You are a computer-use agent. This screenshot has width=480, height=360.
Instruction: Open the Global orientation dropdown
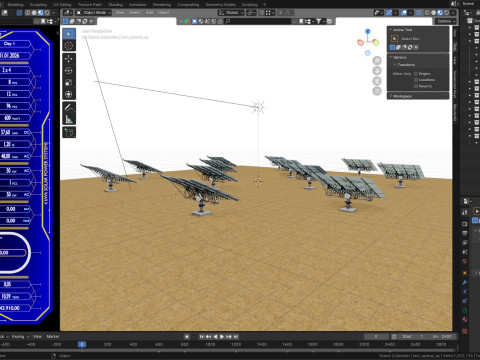(x=231, y=13)
